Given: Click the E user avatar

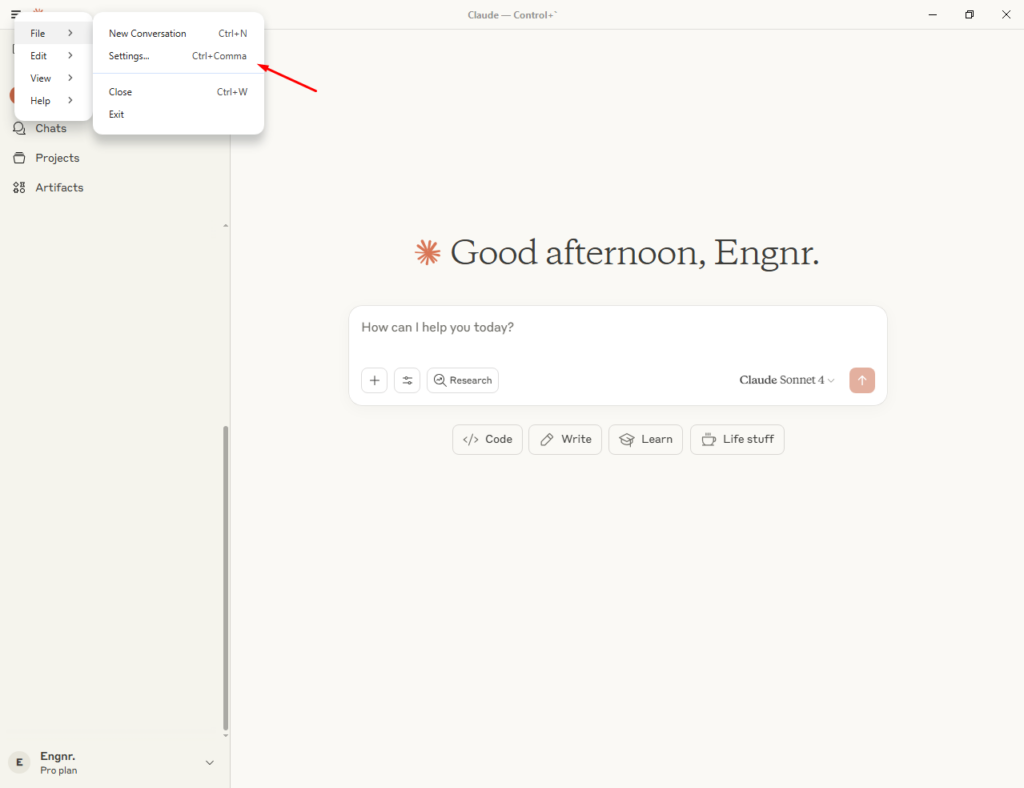Looking at the screenshot, I should (19, 763).
